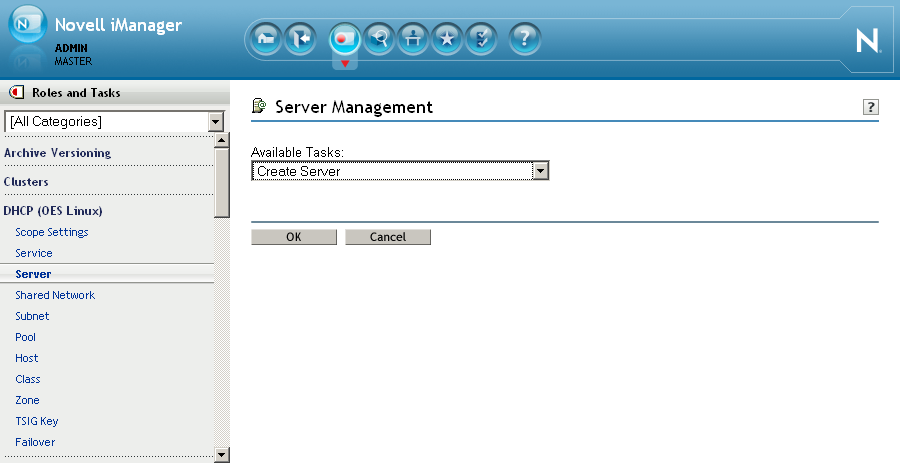Open the Roles and Tasks view icon

pyautogui.click(x=344, y=39)
